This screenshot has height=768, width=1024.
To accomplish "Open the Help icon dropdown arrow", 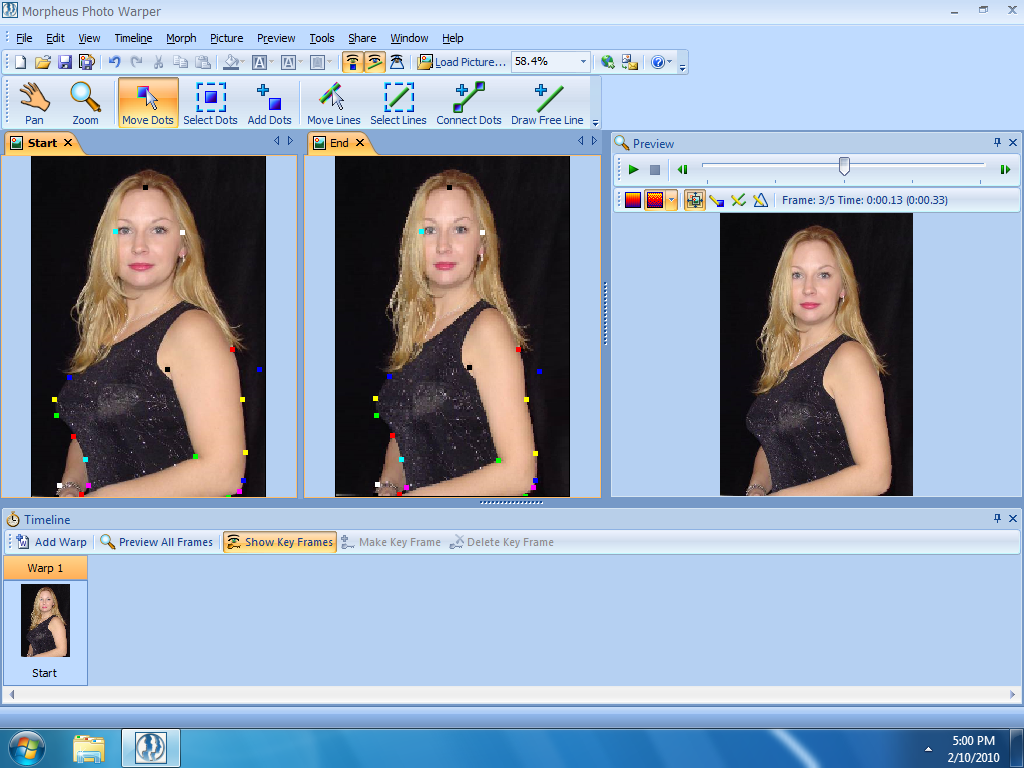I will pyautogui.click(x=670, y=62).
